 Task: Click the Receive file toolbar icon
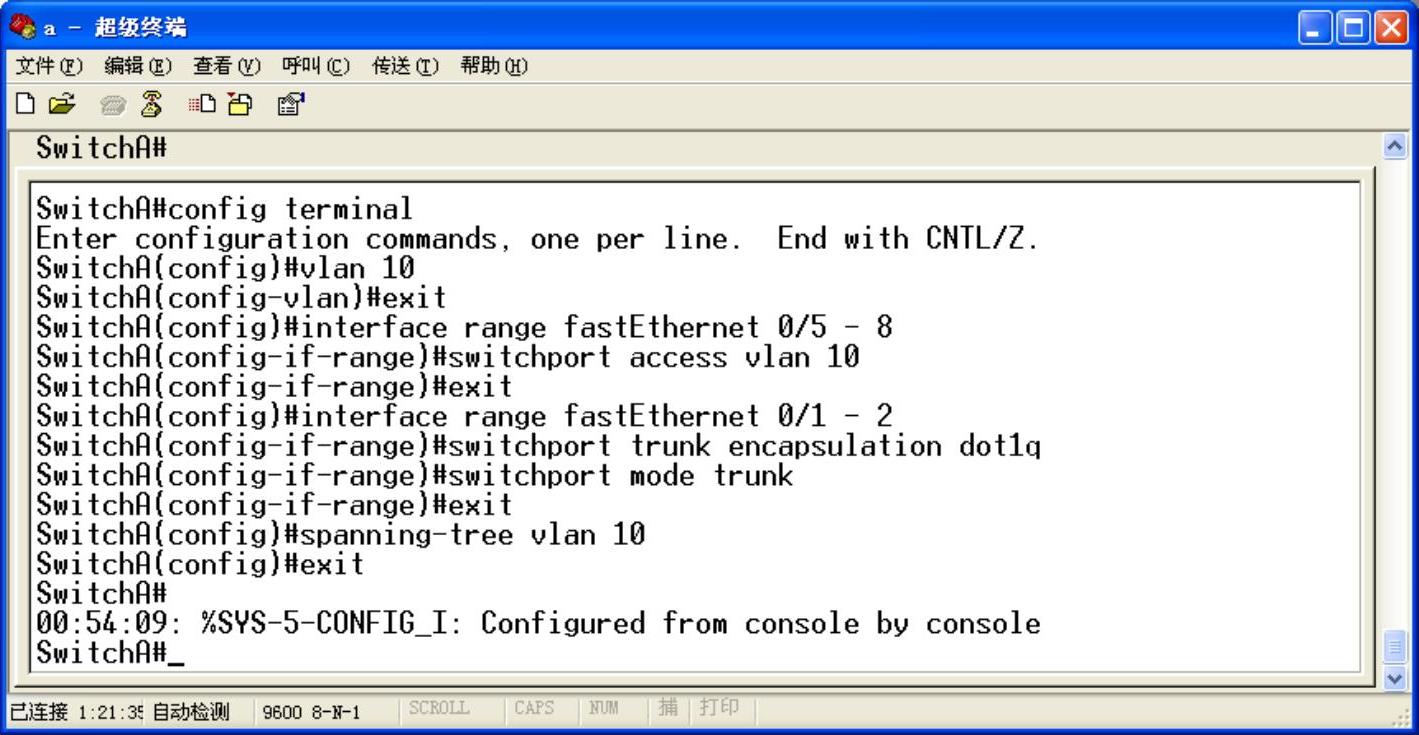[x=240, y=104]
